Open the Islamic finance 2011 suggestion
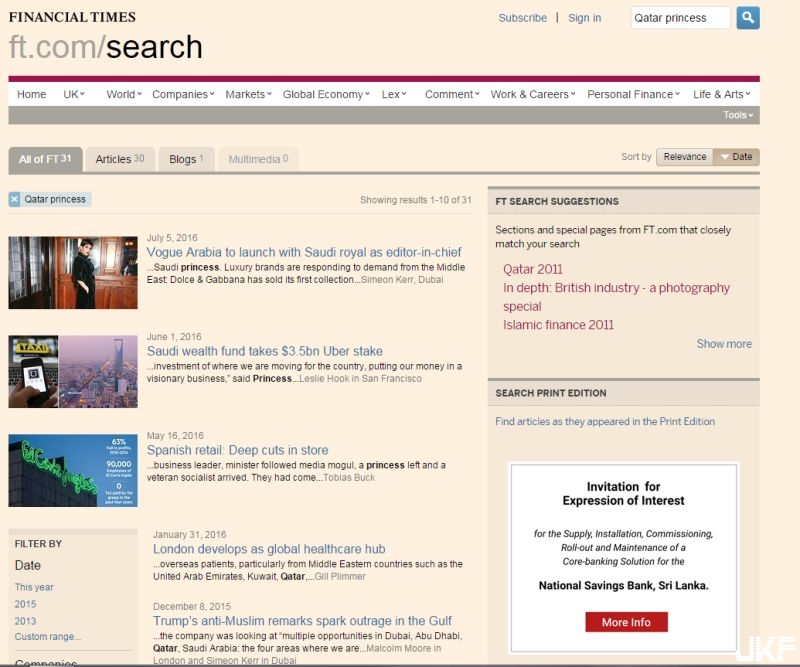800x667 pixels. pyautogui.click(x=558, y=325)
